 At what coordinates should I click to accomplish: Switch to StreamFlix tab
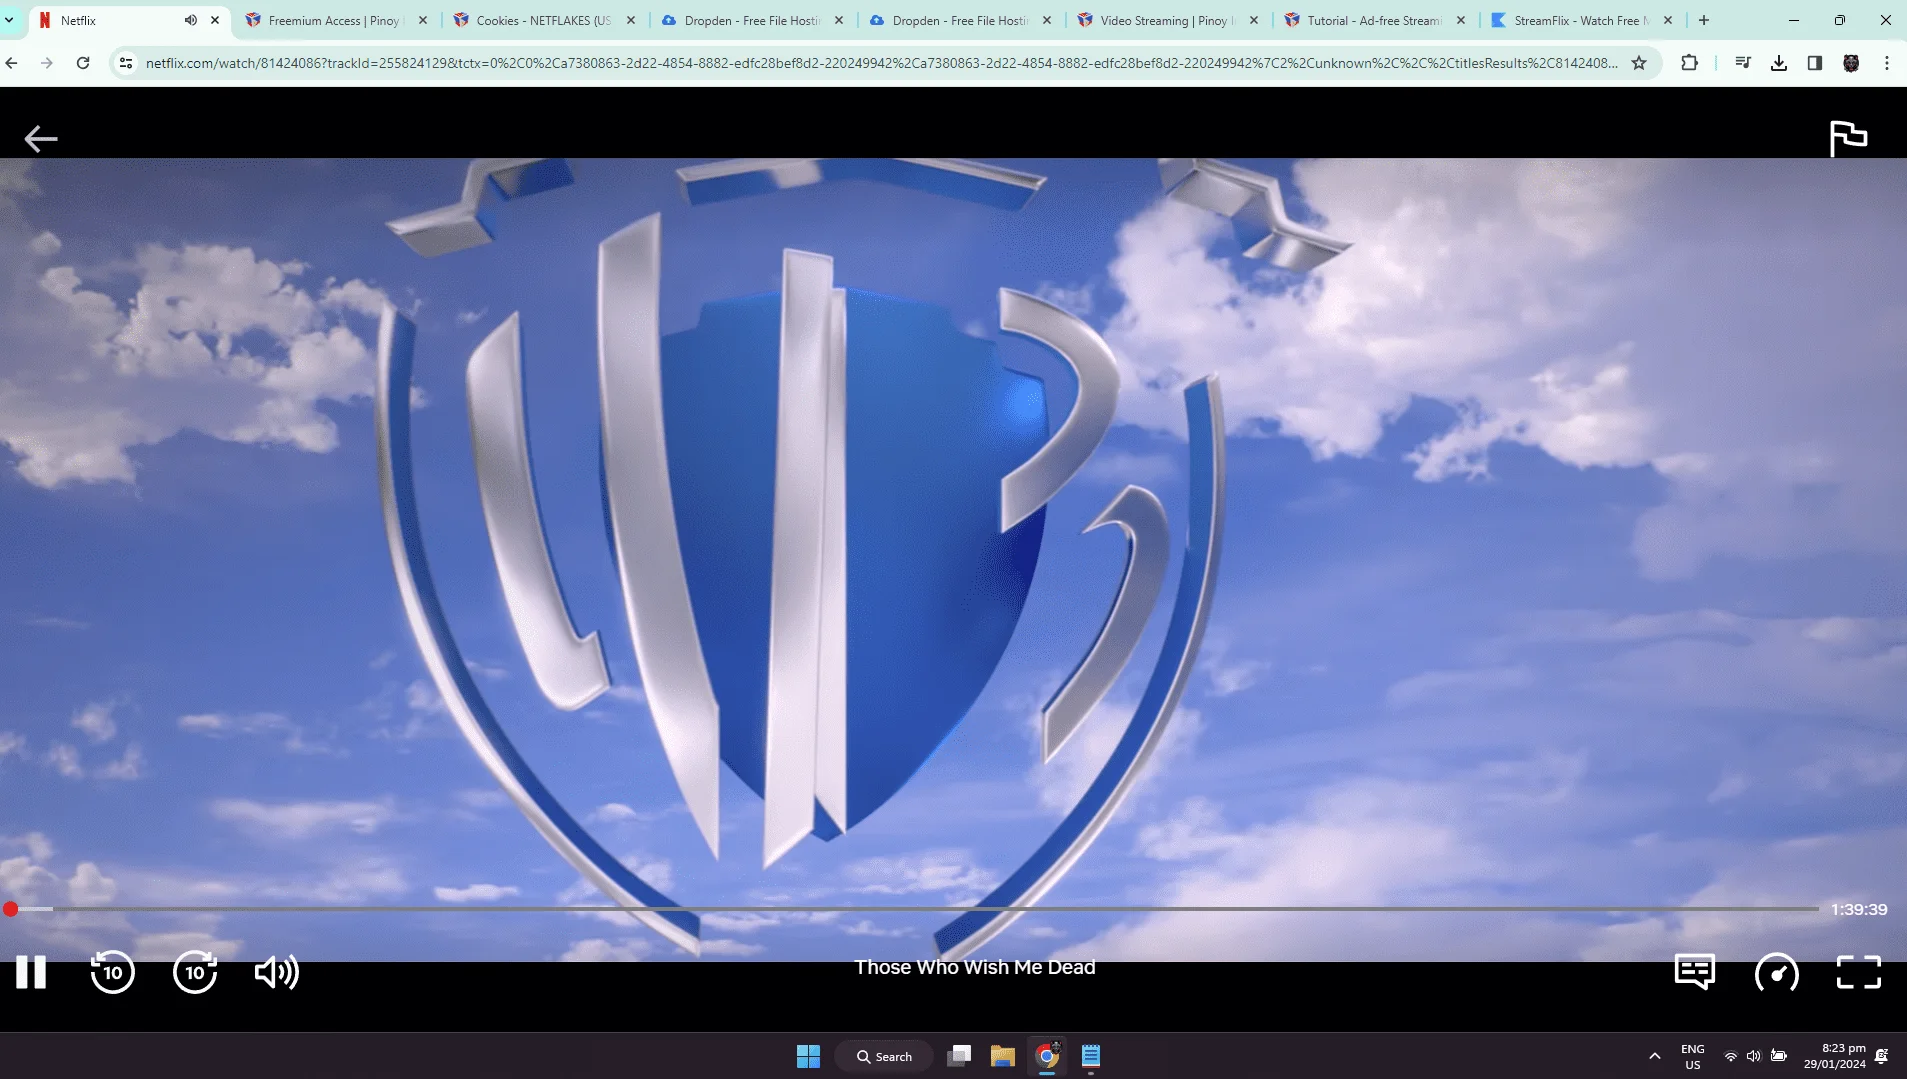pos(1581,20)
